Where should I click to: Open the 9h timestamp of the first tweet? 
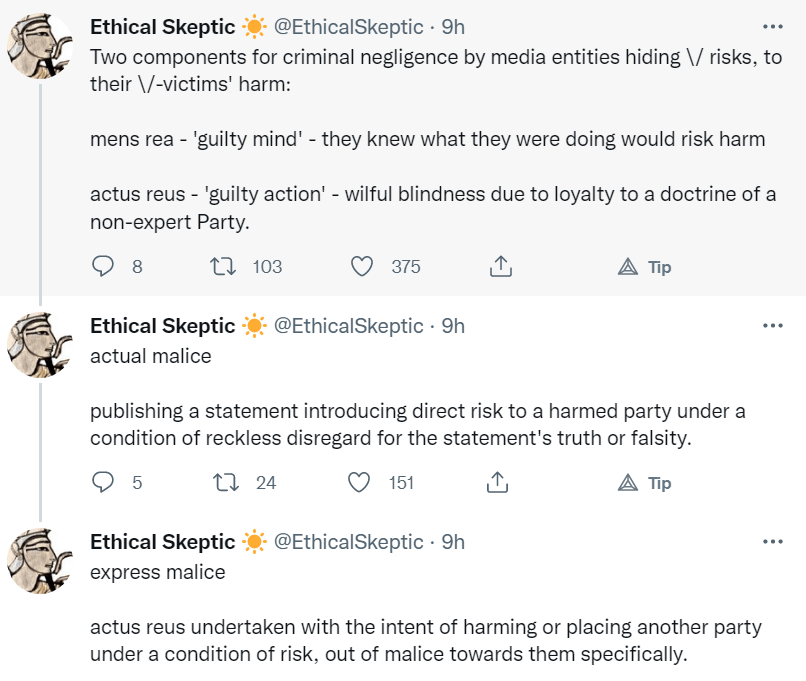click(x=454, y=27)
